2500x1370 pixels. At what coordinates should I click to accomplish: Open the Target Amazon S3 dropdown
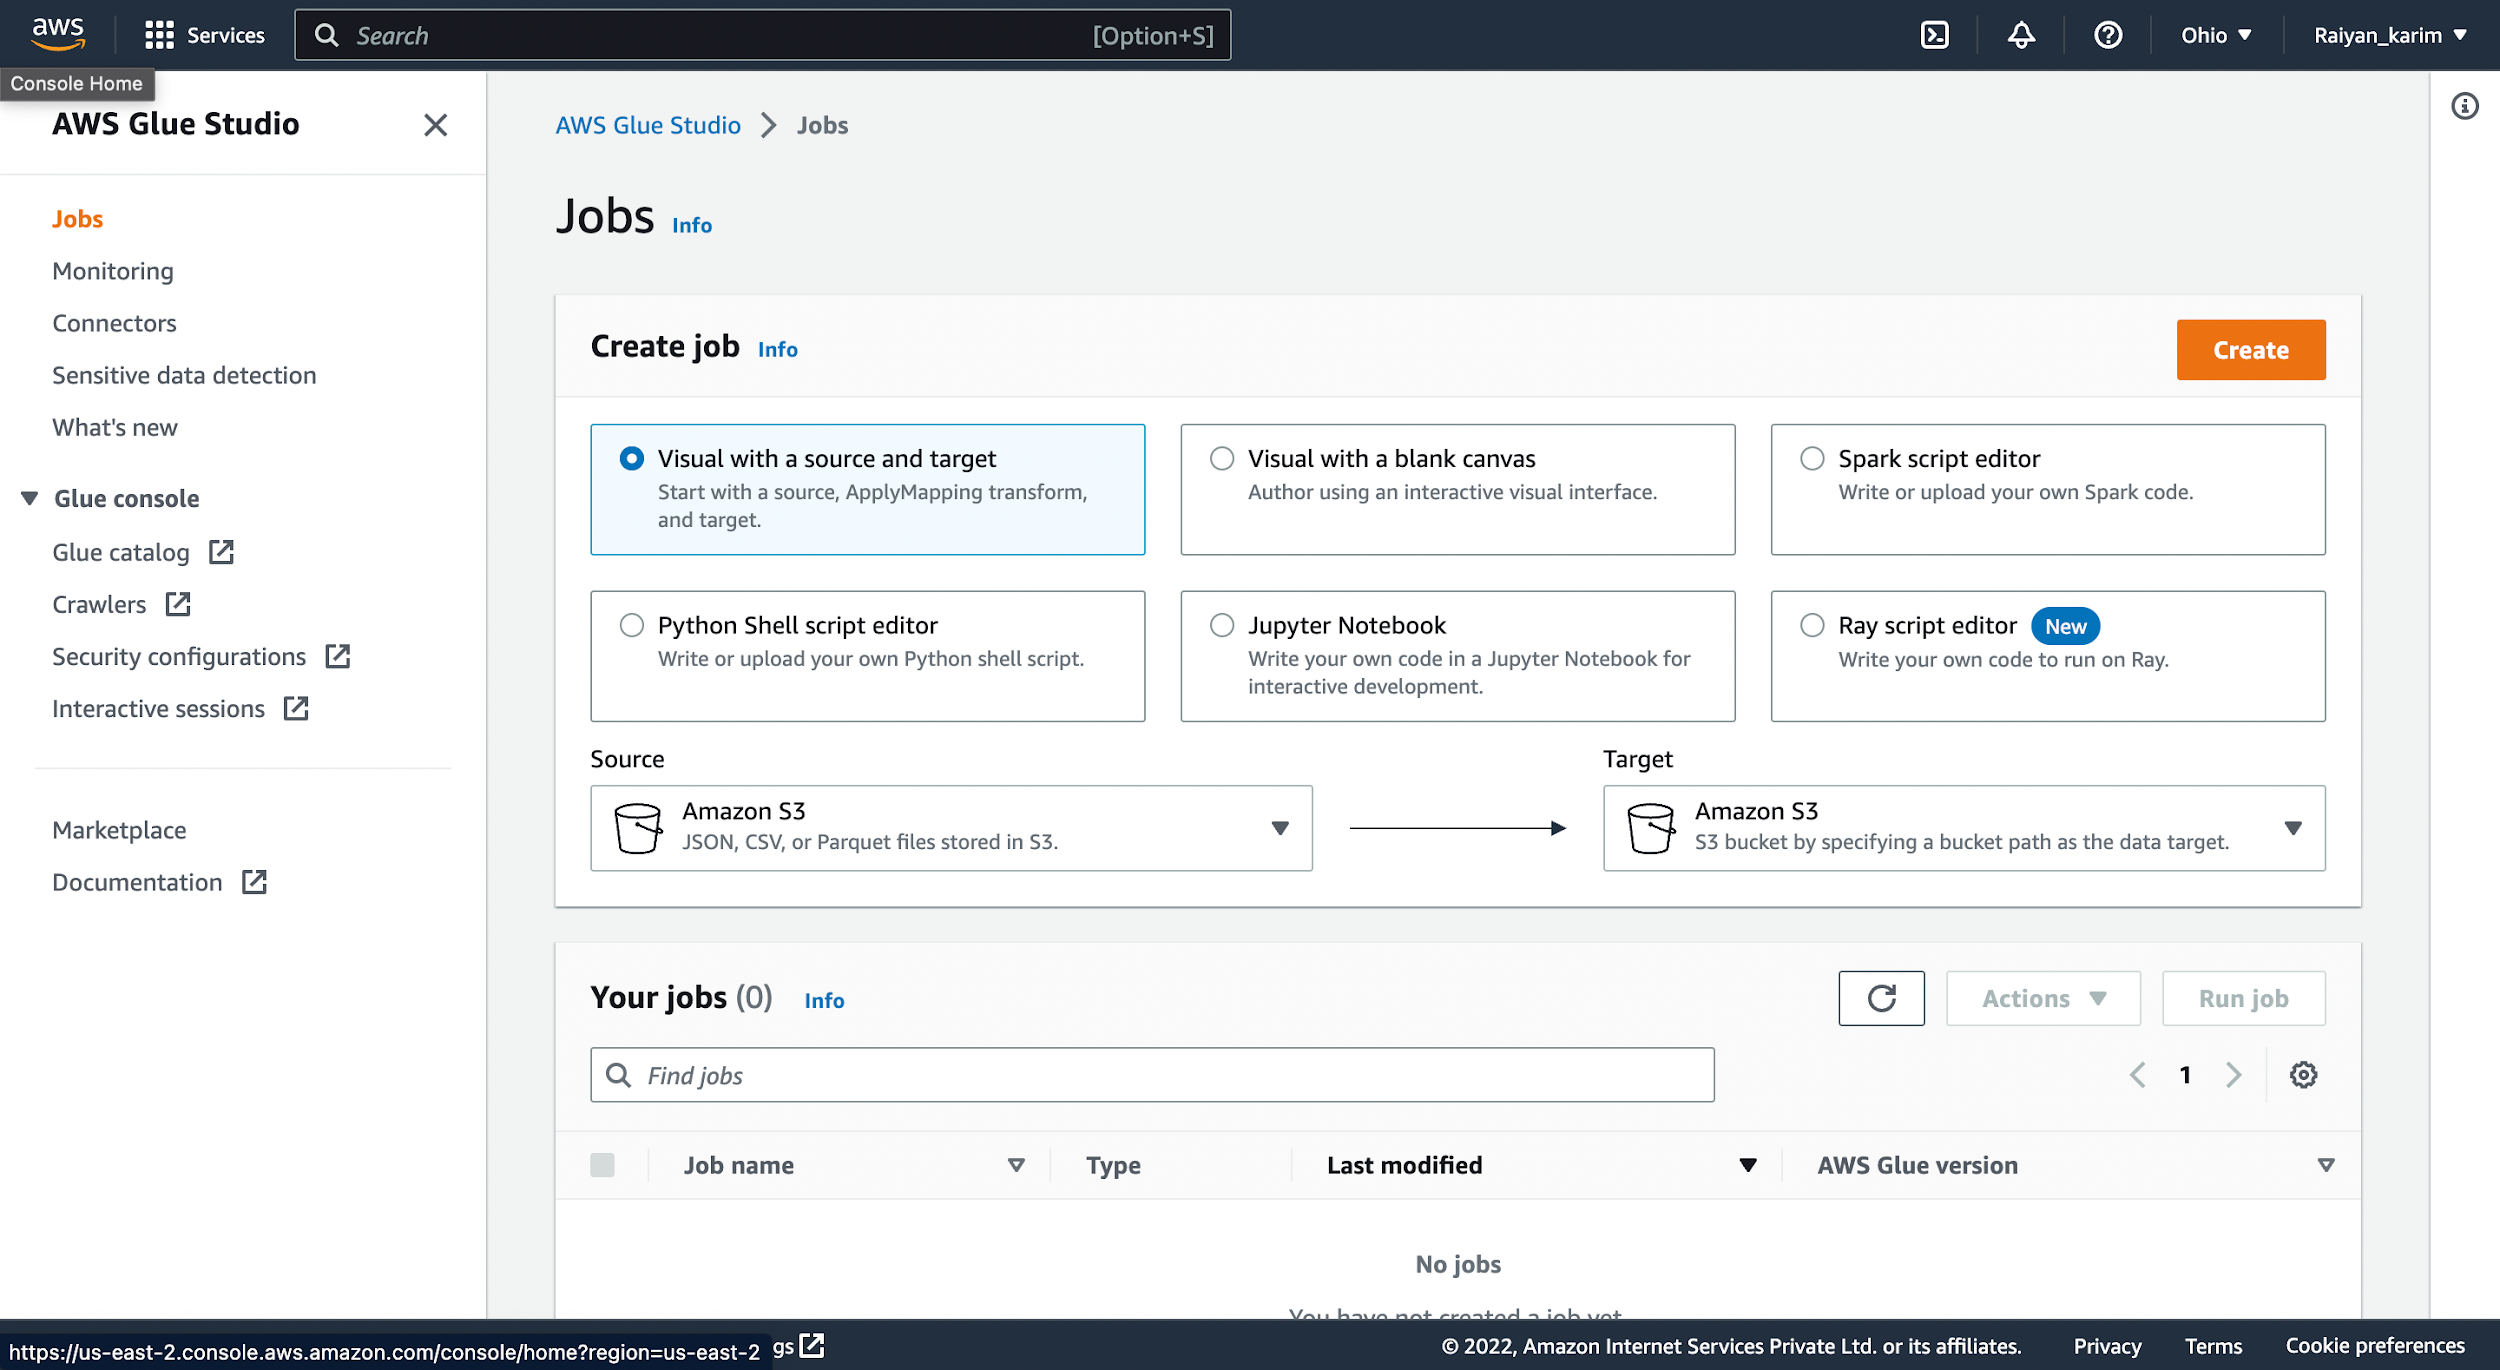pyautogui.click(x=1964, y=828)
